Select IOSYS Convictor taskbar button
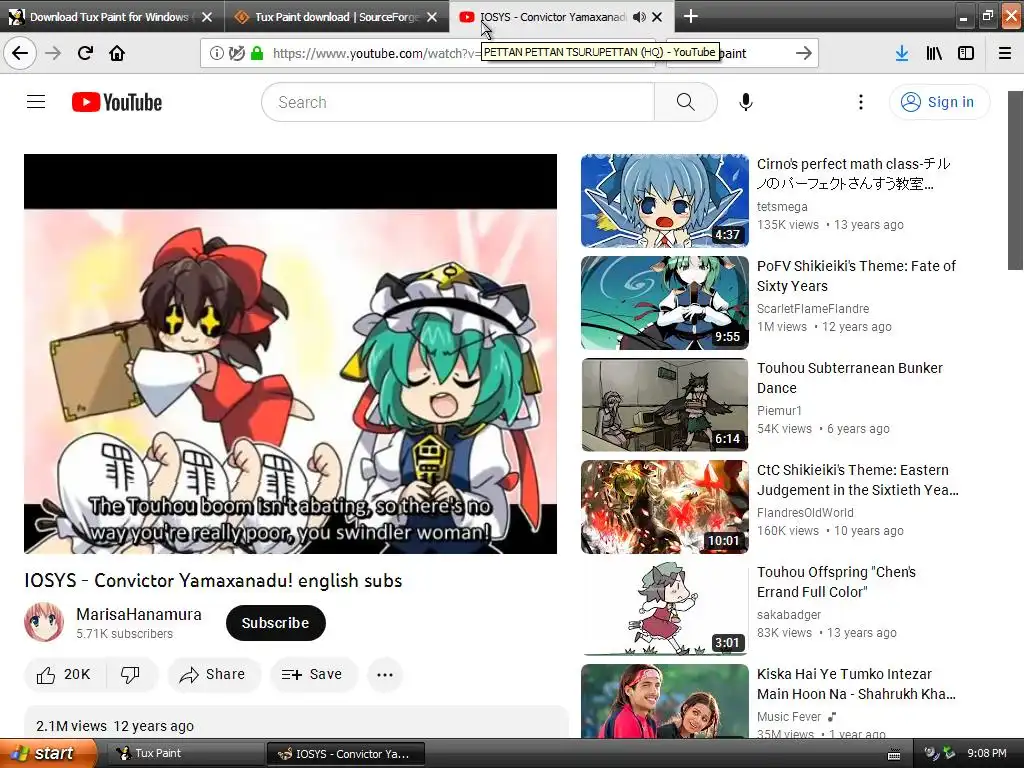 [346, 754]
